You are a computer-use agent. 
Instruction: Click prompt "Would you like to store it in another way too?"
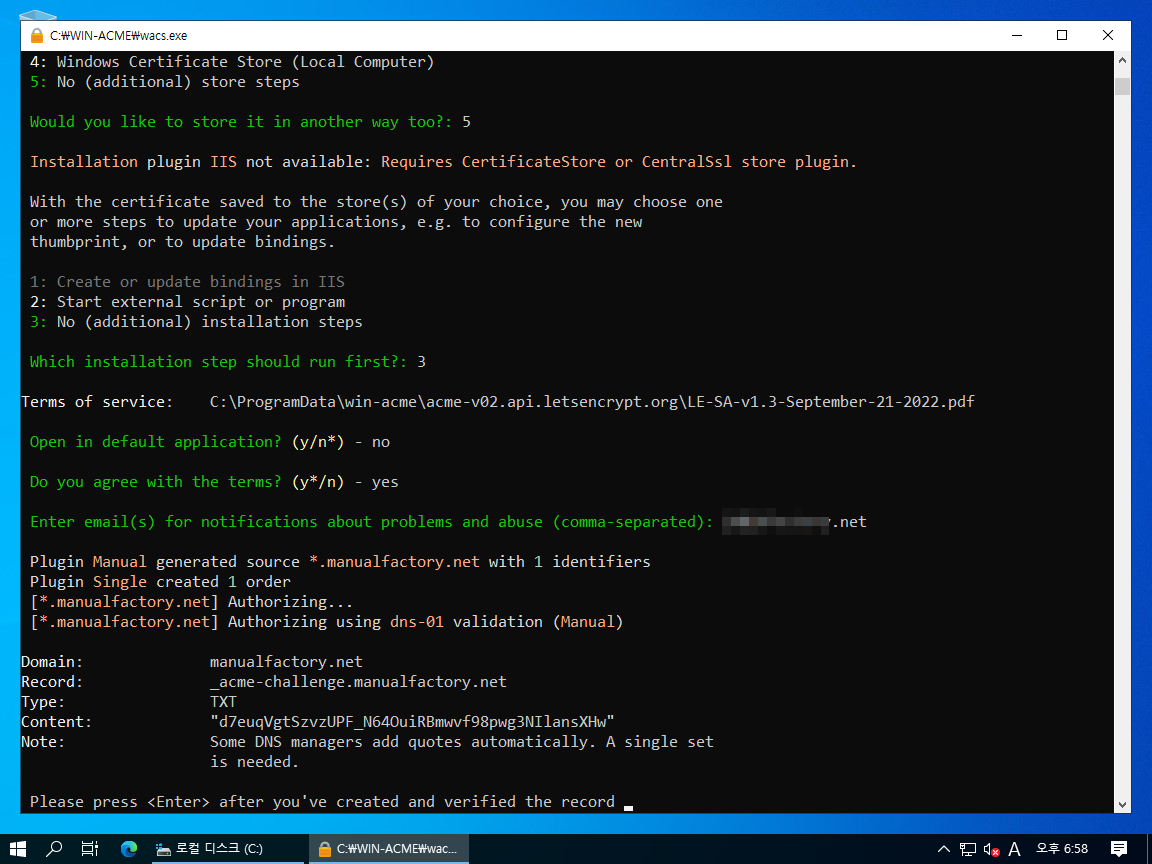[240, 121]
